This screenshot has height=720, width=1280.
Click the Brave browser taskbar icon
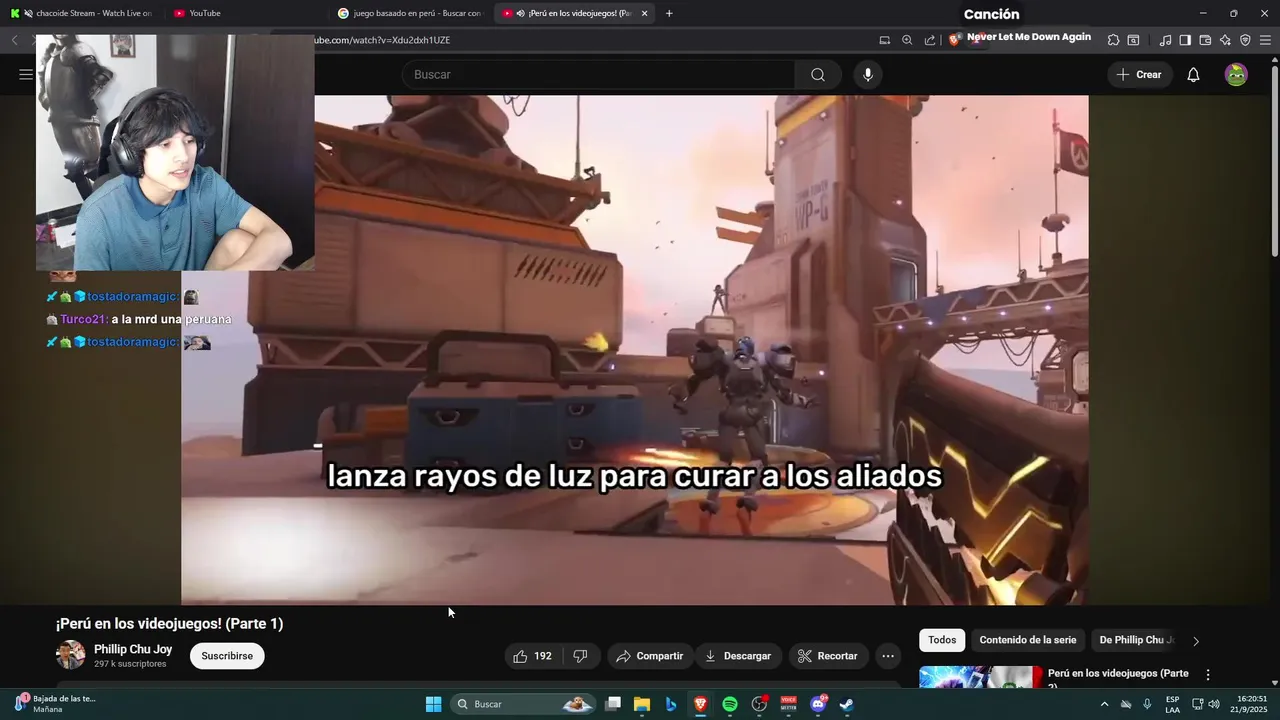point(700,704)
